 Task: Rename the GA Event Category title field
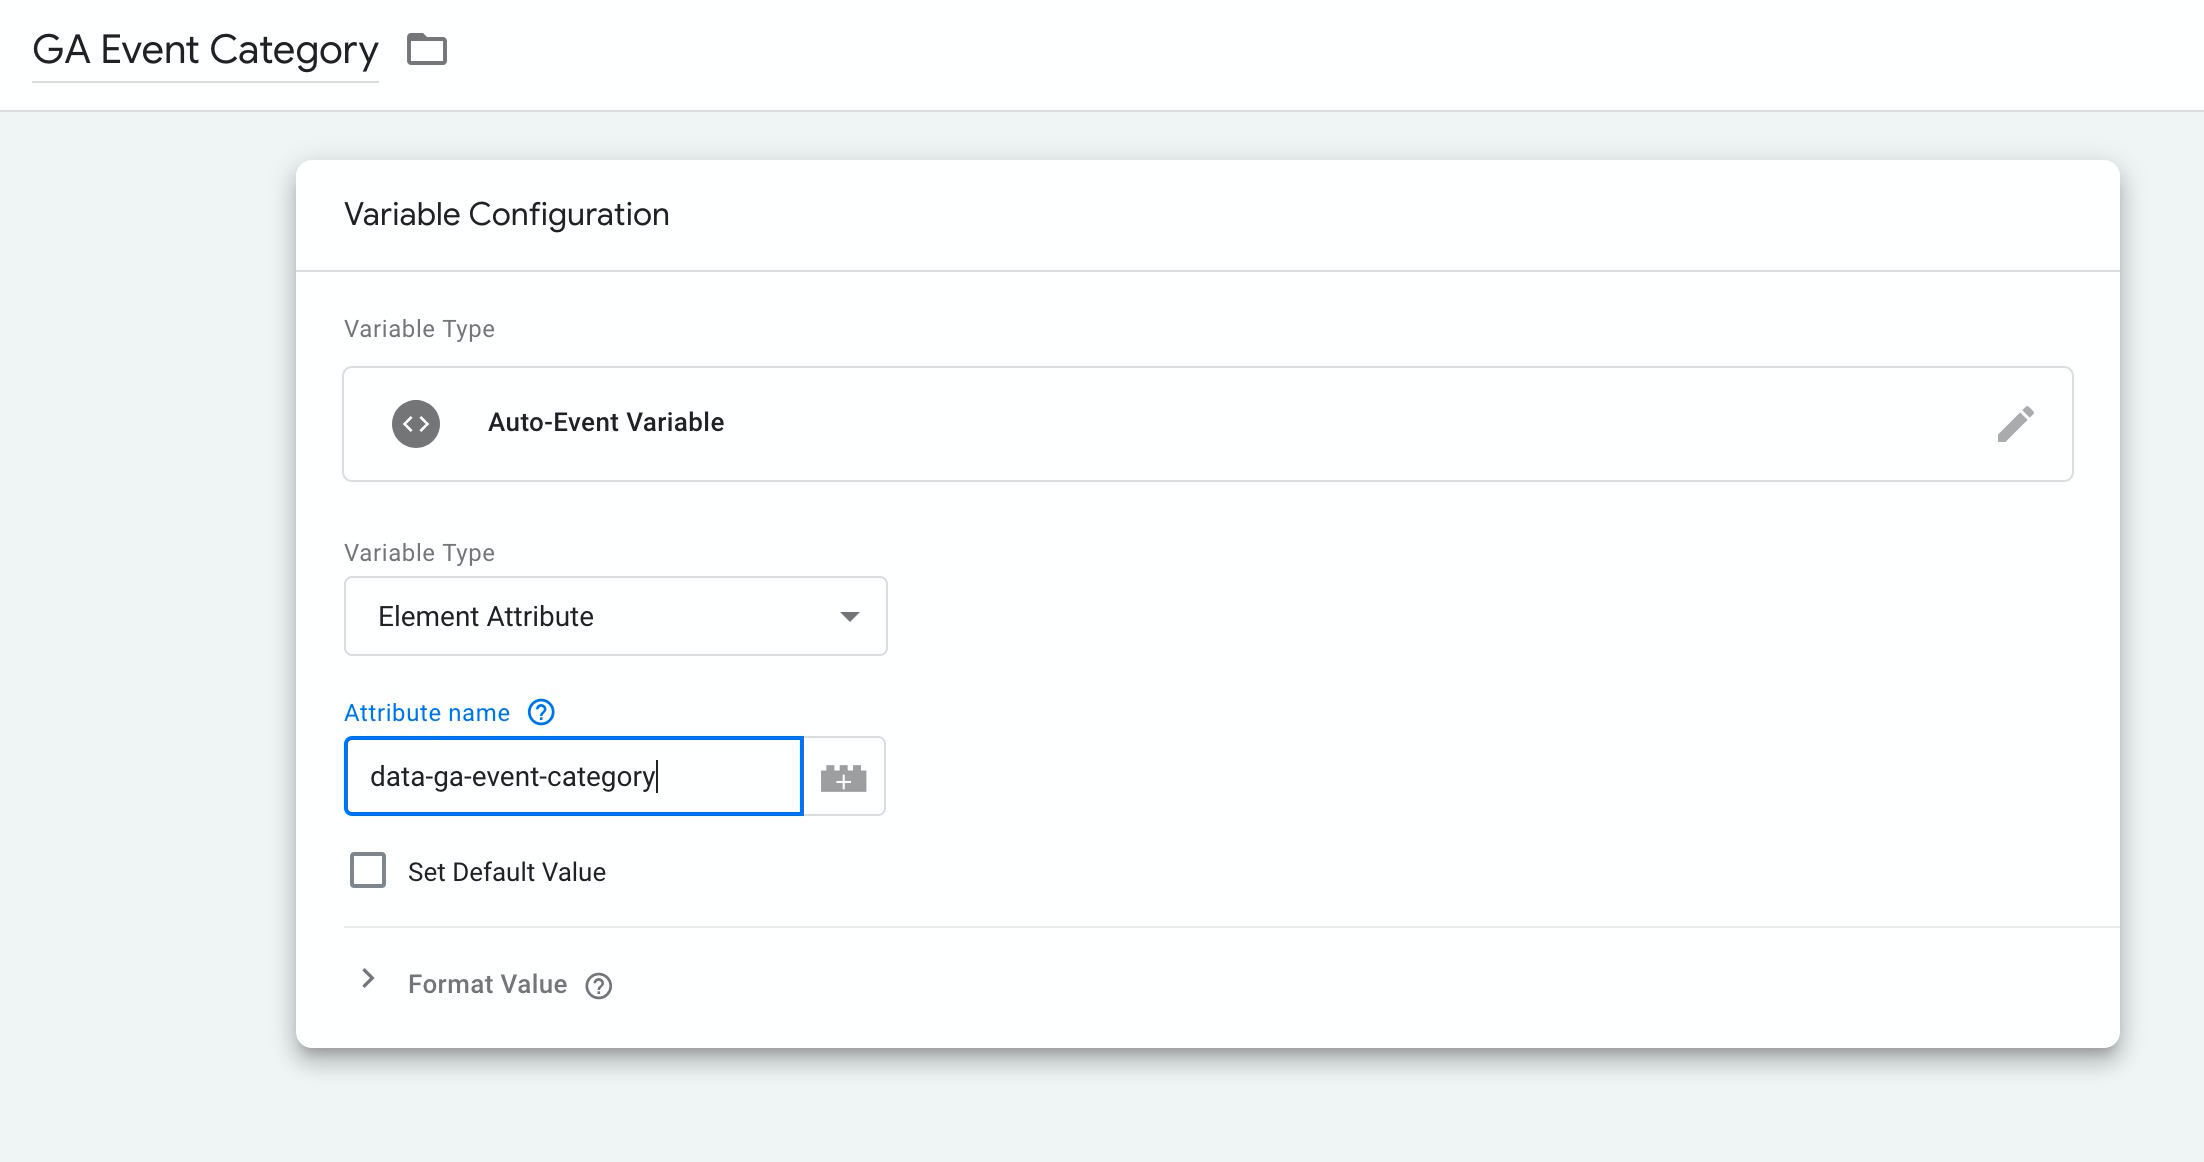click(x=205, y=50)
